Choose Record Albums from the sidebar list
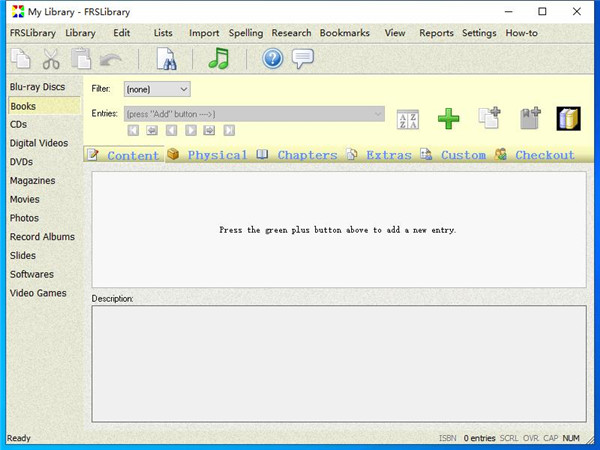600x450 pixels. point(42,237)
